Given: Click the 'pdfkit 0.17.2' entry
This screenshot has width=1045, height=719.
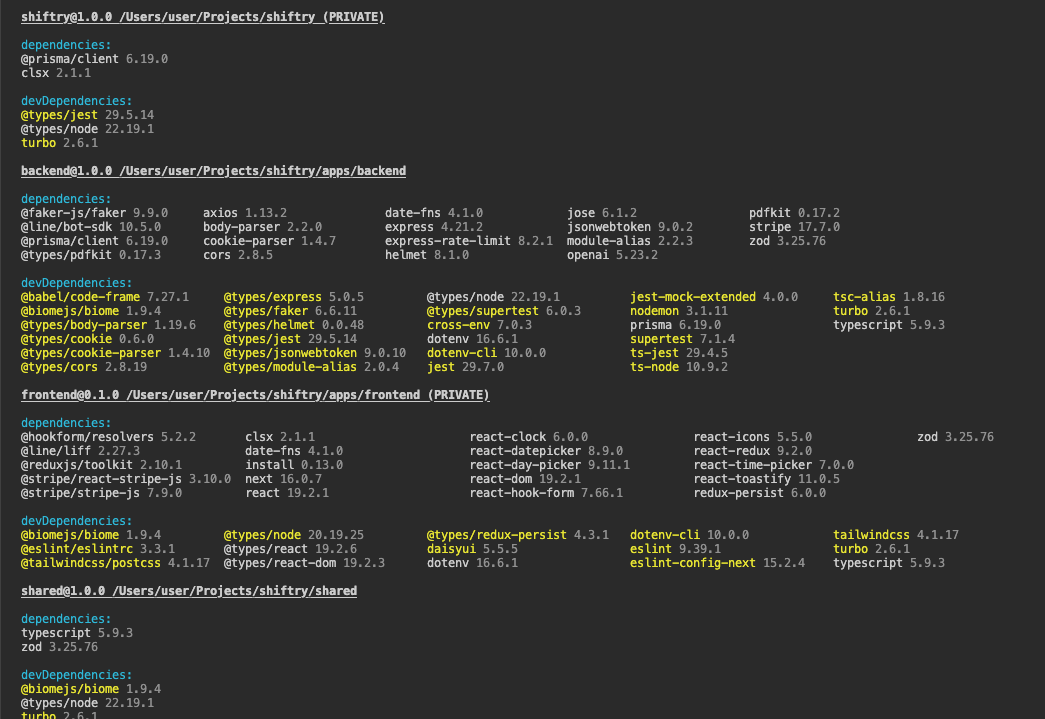Looking at the screenshot, I should 794,213.
